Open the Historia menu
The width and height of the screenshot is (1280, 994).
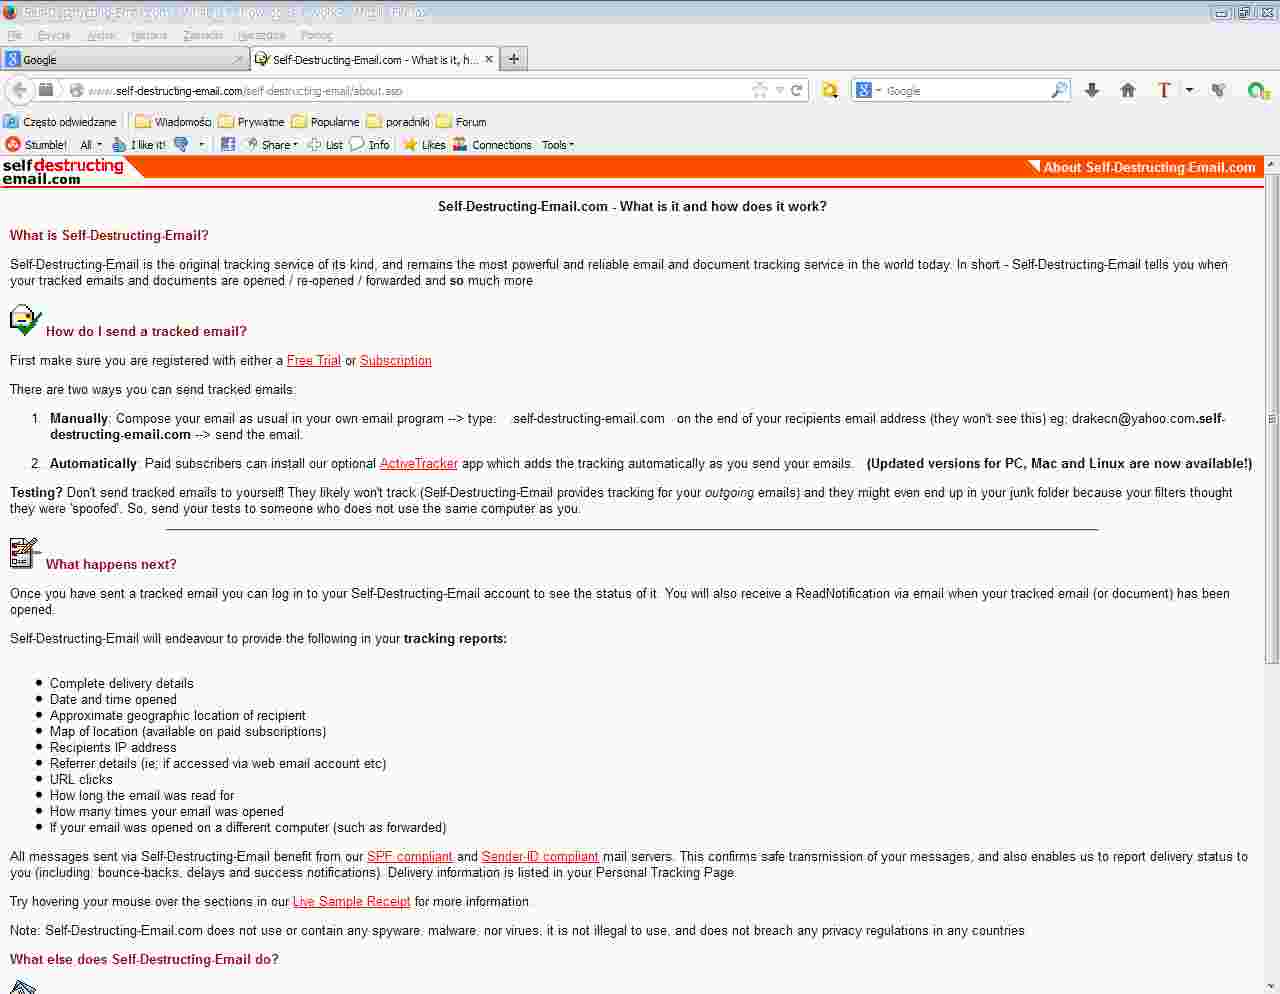click(x=149, y=35)
